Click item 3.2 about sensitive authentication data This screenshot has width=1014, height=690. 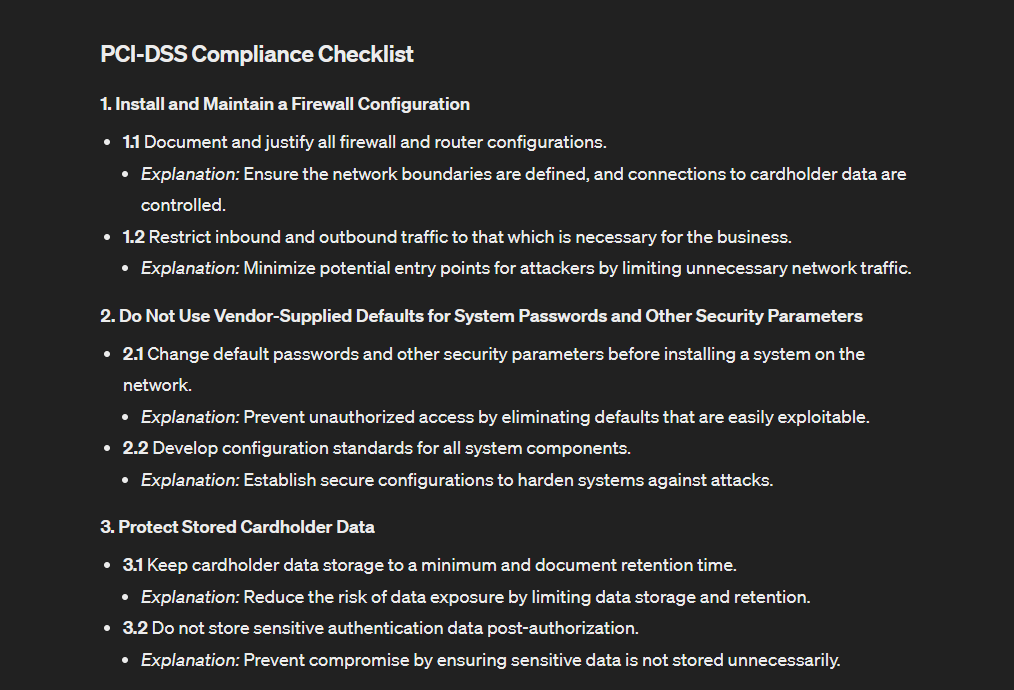tap(381, 628)
